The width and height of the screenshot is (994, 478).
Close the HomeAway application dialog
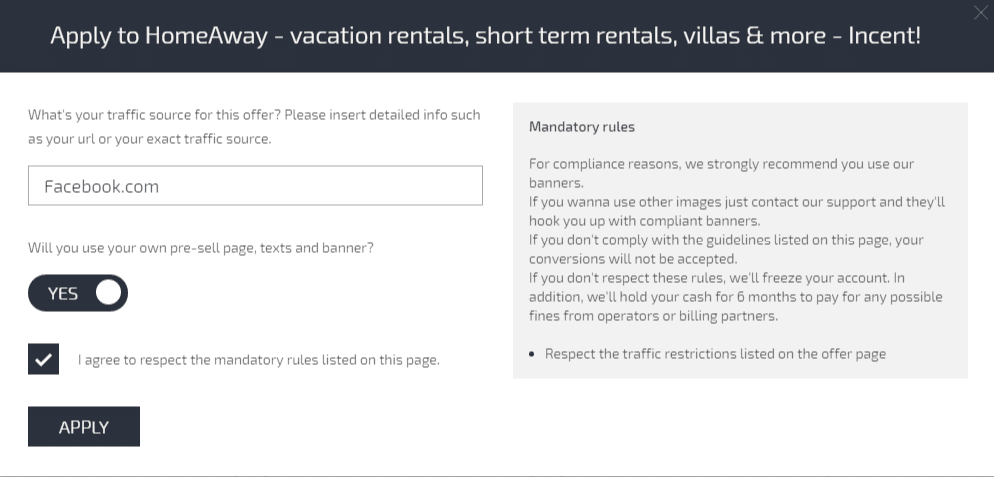(980, 13)
